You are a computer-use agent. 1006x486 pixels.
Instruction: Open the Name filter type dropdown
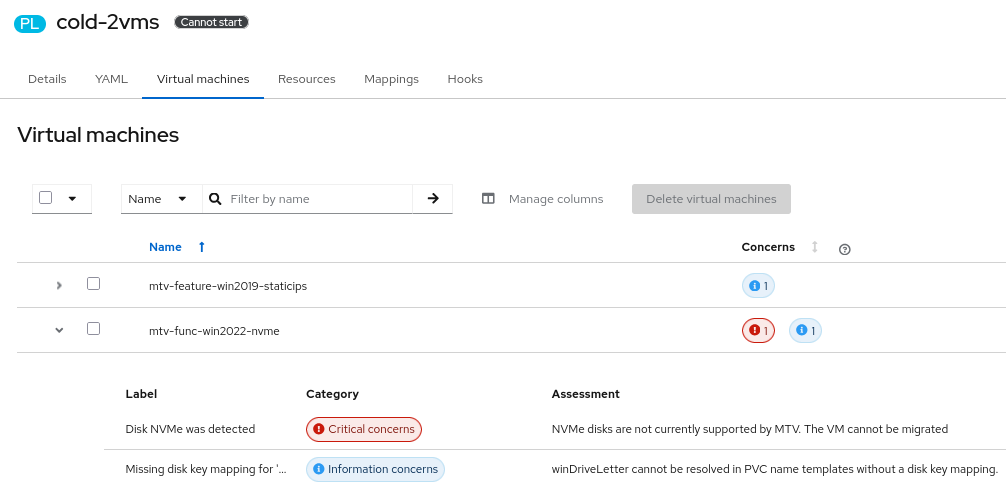coord(160,199)
